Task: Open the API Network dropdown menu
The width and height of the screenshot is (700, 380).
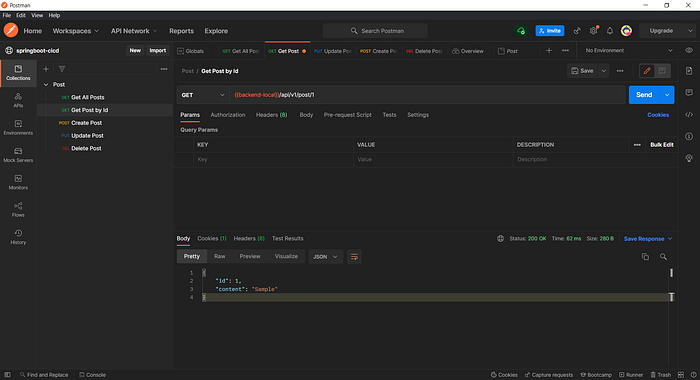Action: (x=134, y=31)
